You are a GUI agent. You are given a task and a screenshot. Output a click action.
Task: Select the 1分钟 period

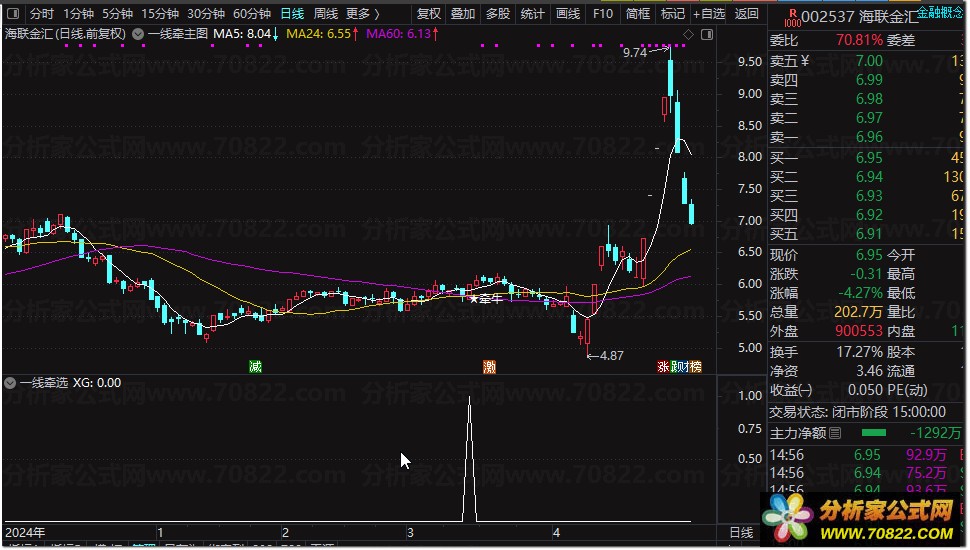pyautogui.click(x=79, y=14)
